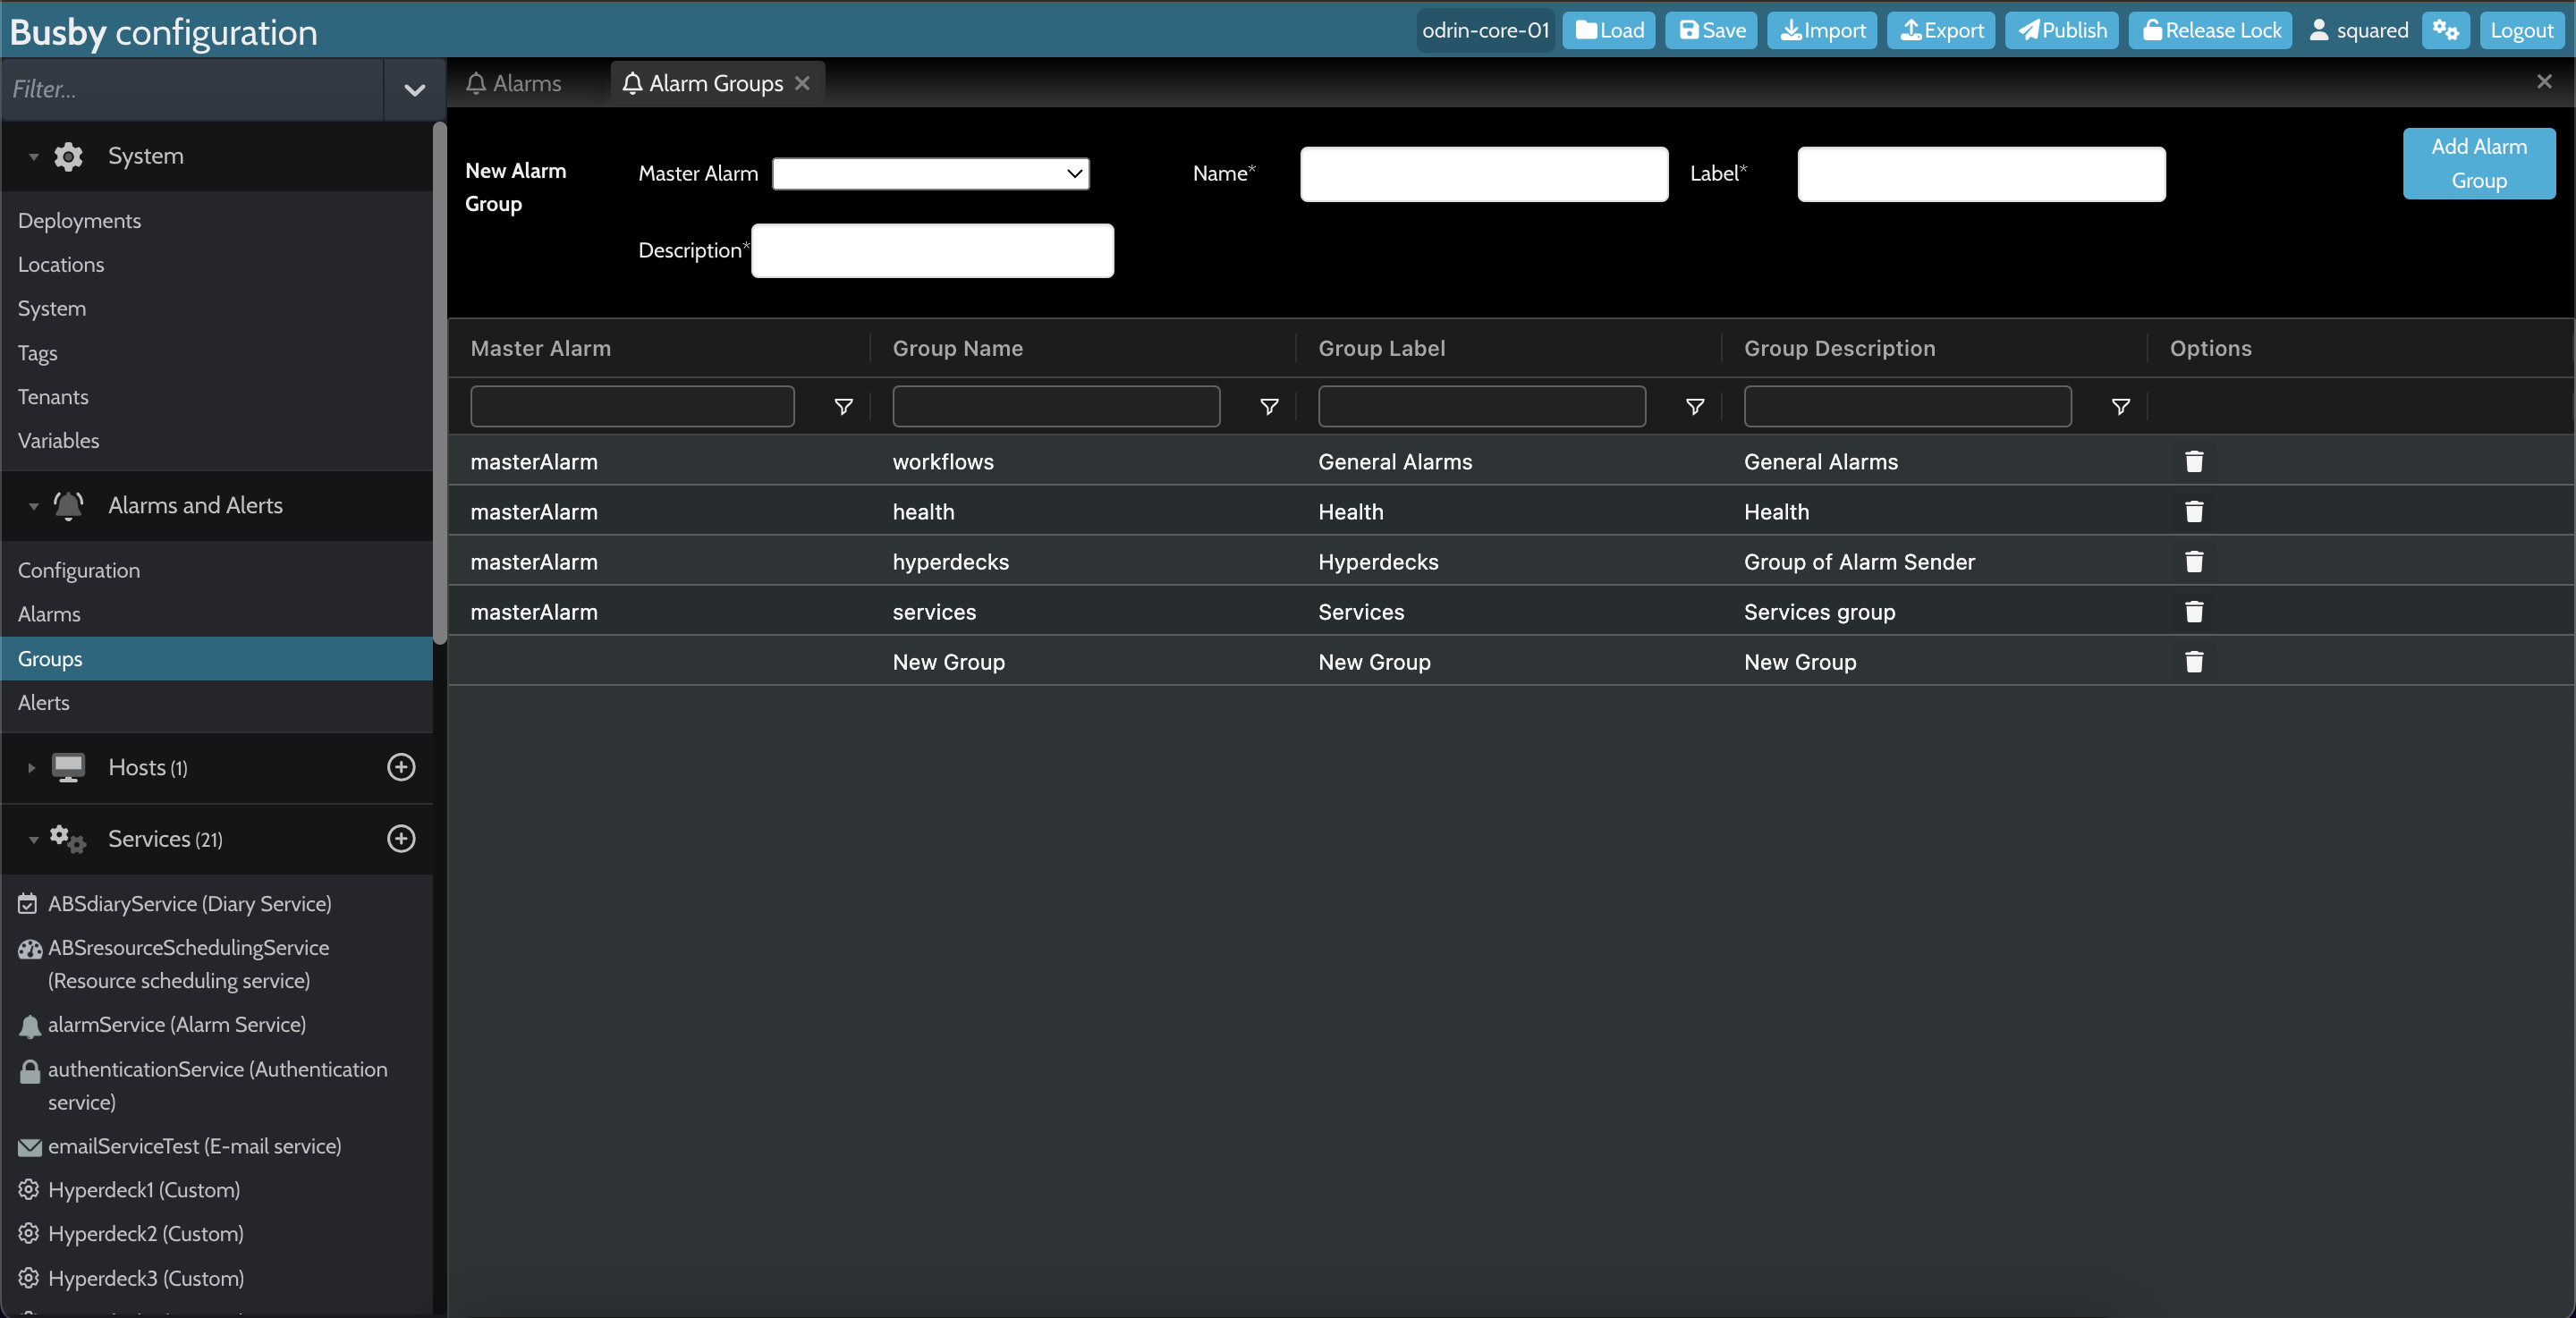2576x1318 pixels.
Task: Collapse the Alarms and Alerts section
Action: 34,506
